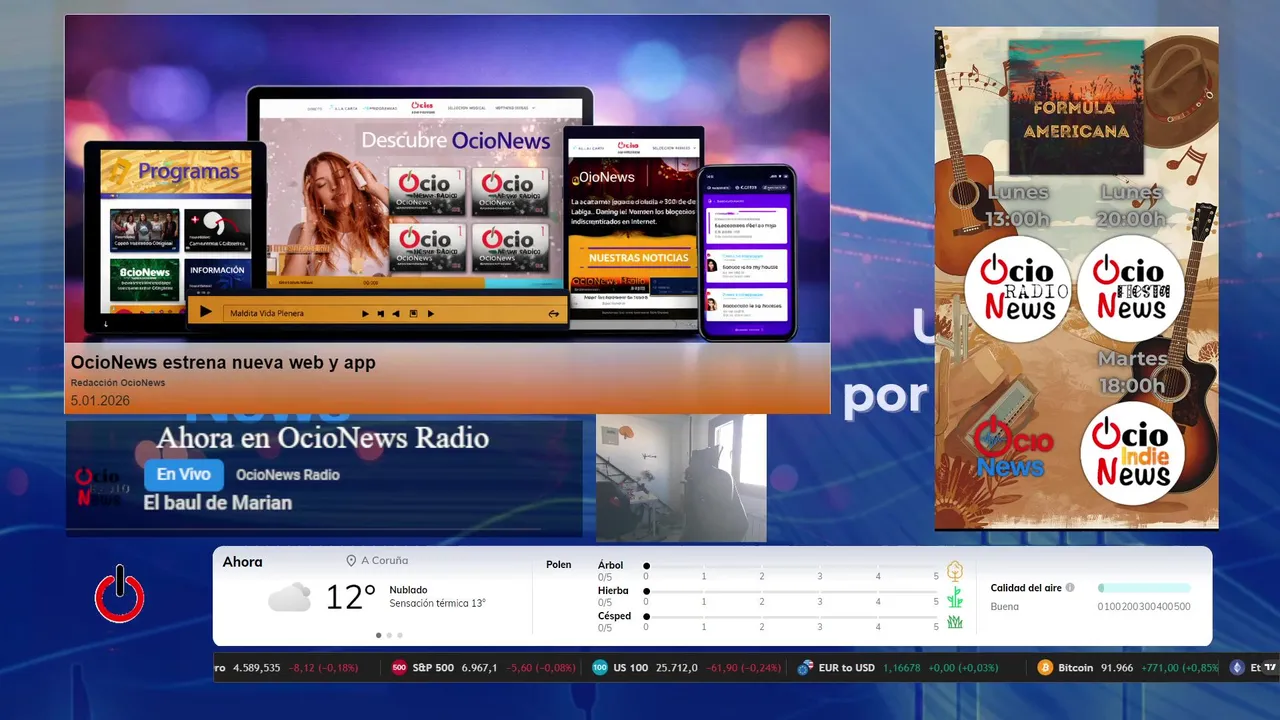Image resolution: width=1280 pixels, height=720 pixels.
Task: Select the first weather carousel dot
Action: (x=378, y=635)
